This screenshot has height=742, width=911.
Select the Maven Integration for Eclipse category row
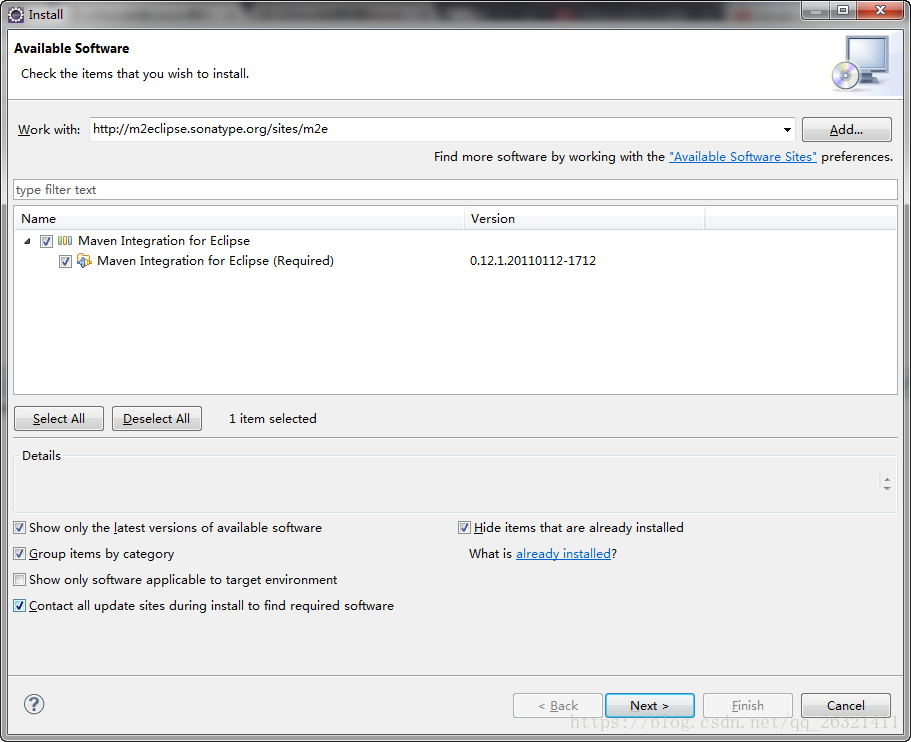[x=456, y=241]
